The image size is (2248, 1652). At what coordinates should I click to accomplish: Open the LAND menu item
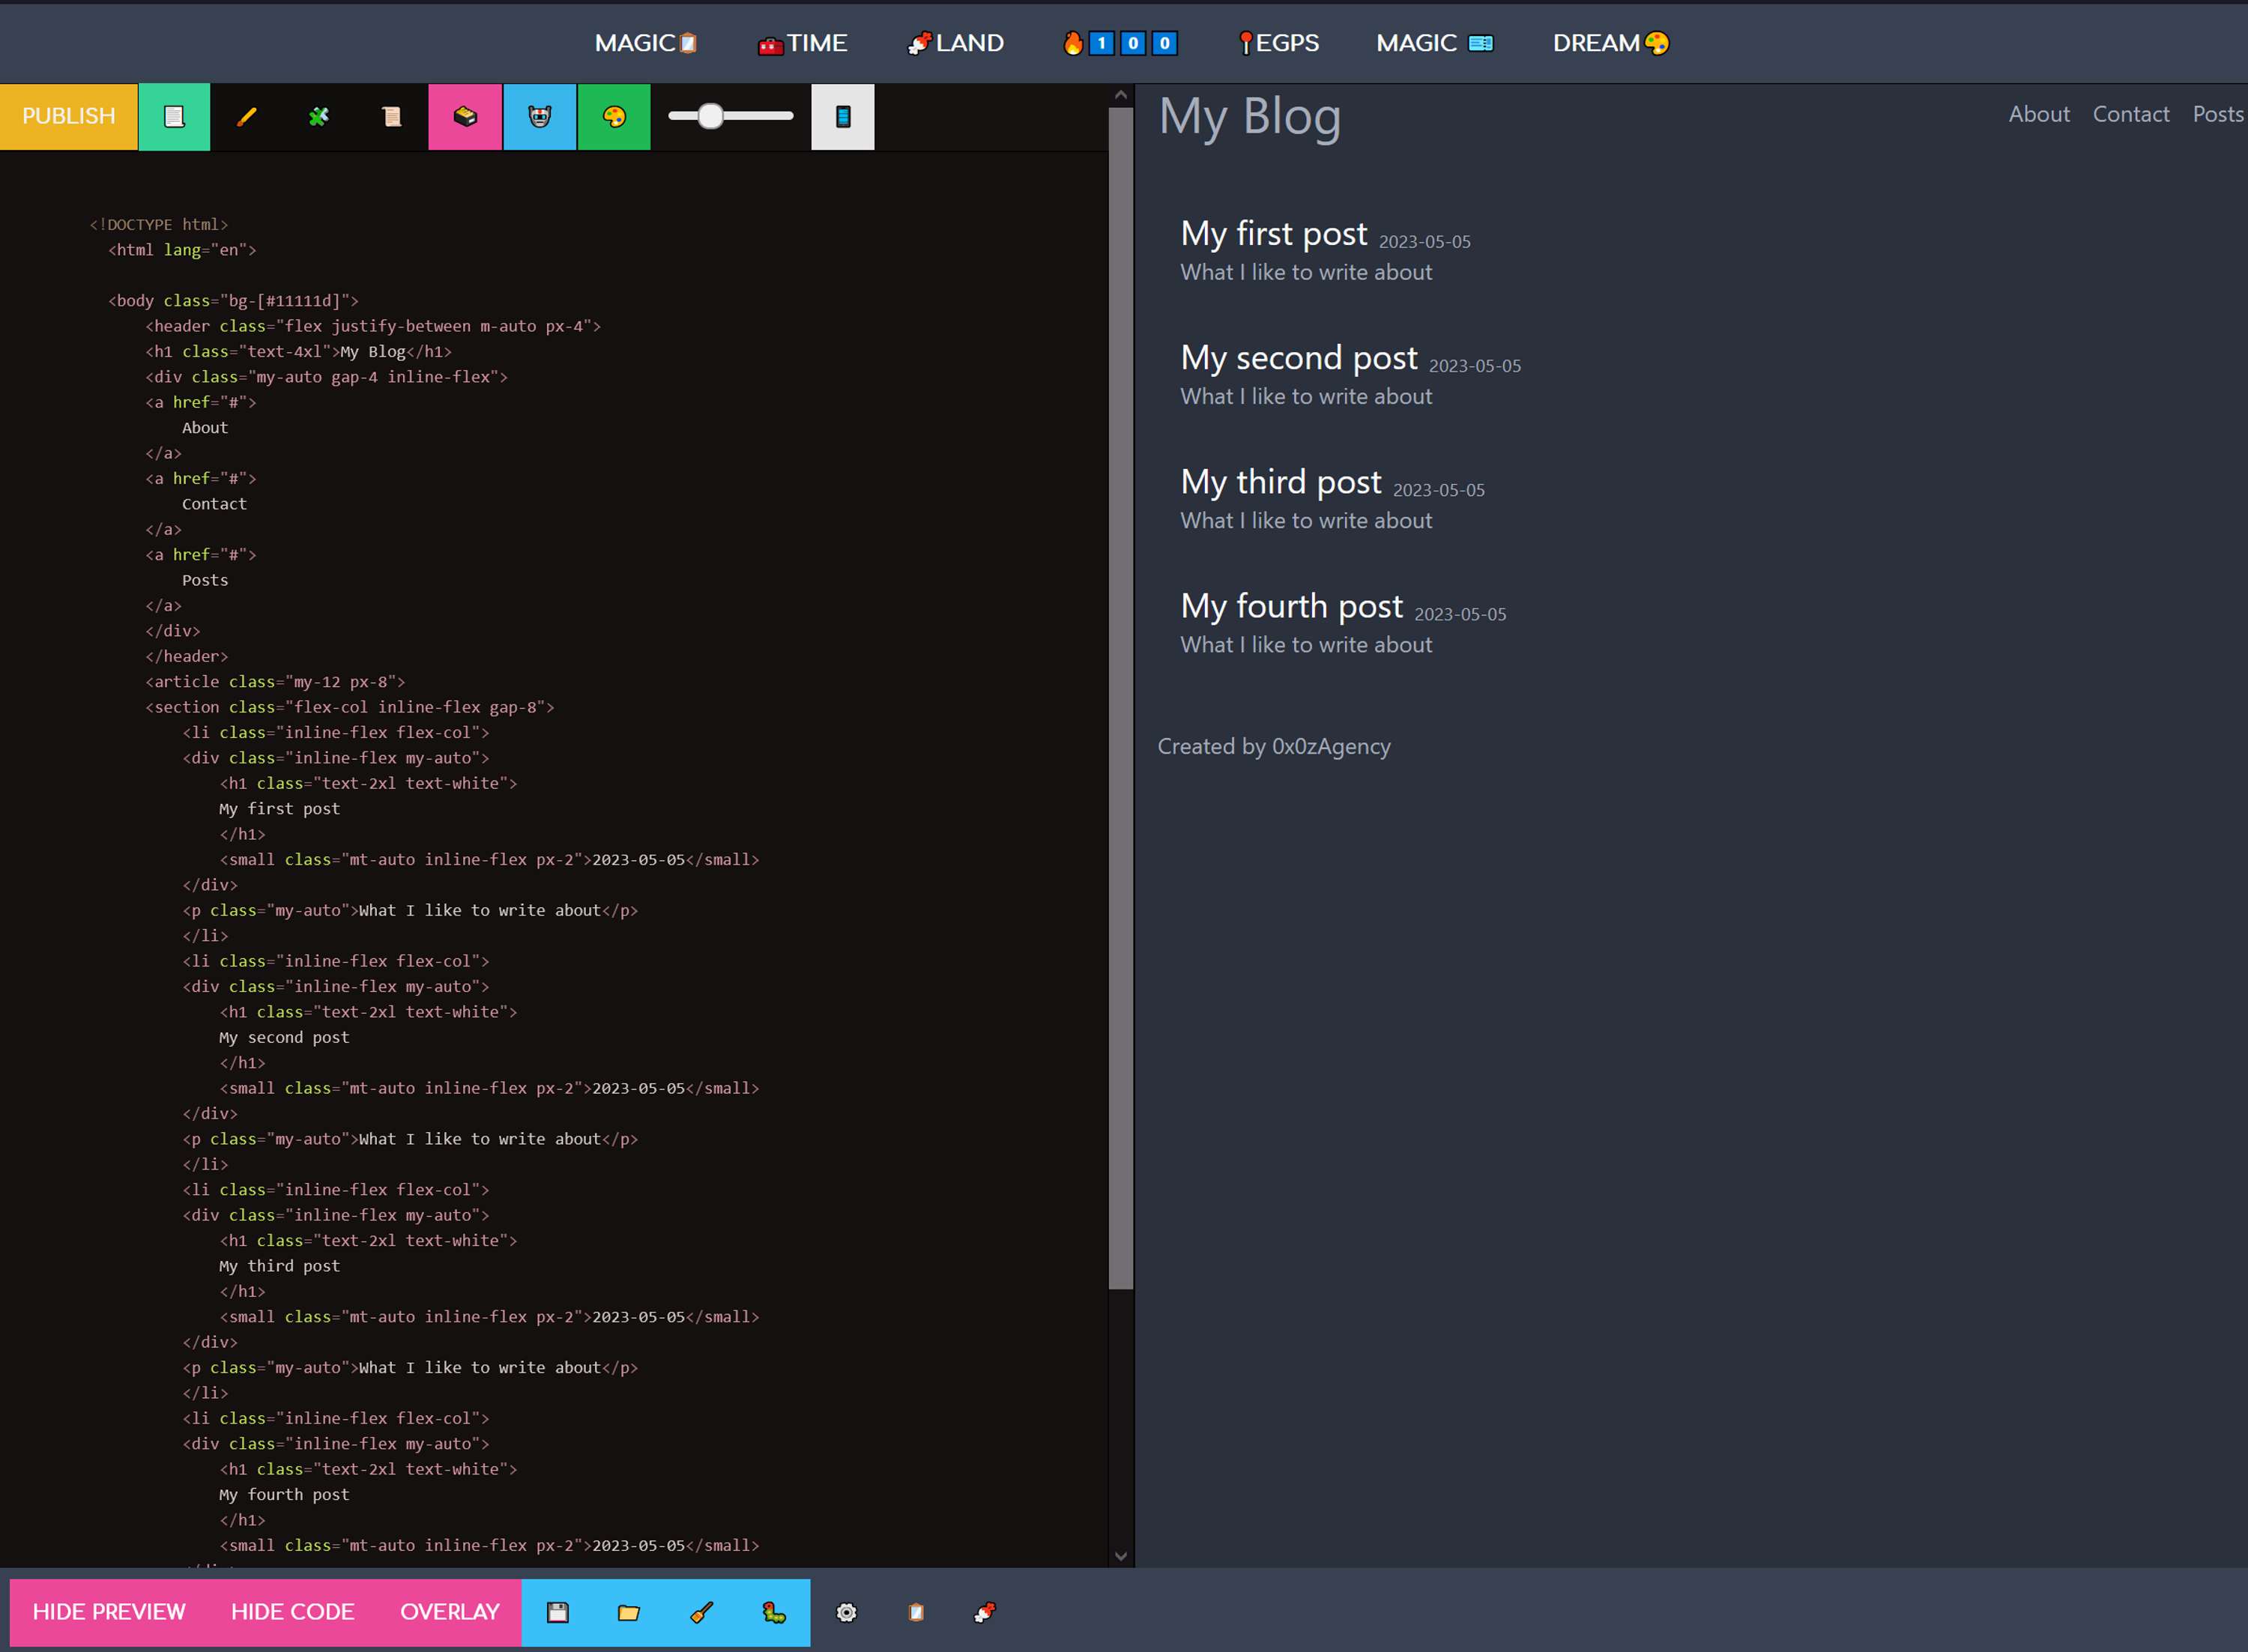955,43
